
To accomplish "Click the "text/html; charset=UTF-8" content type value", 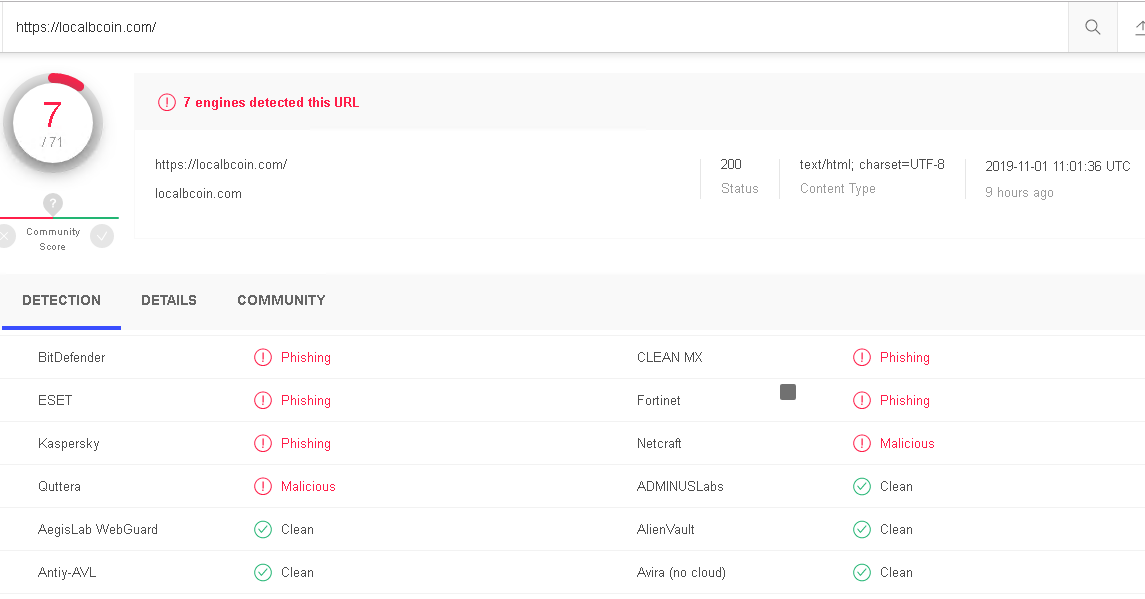I will click(872, 164).
